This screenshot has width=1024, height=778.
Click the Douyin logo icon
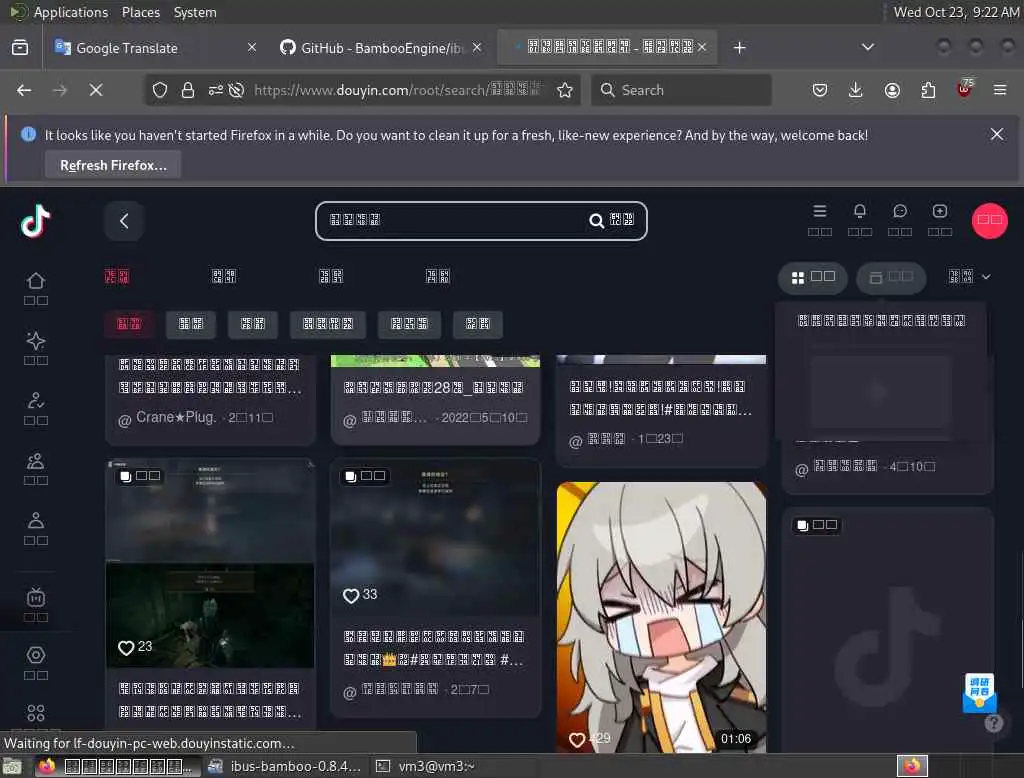coord(35,221)
